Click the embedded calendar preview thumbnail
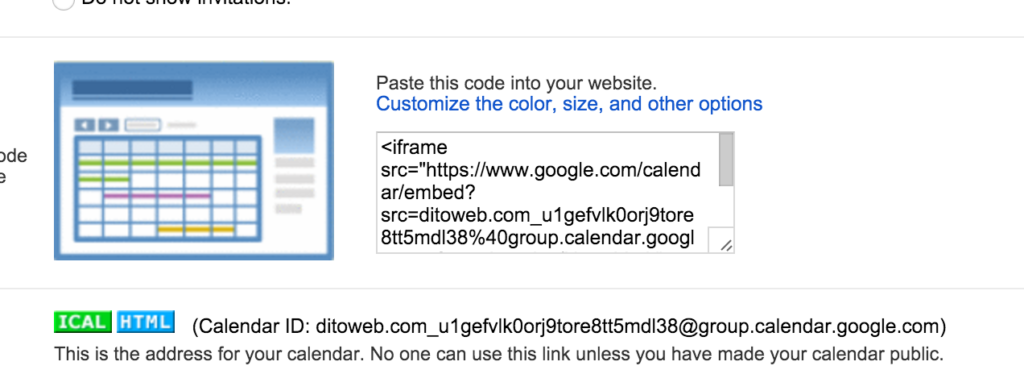The width and height of the screenshot is (1024, 370). pos(194,161)
